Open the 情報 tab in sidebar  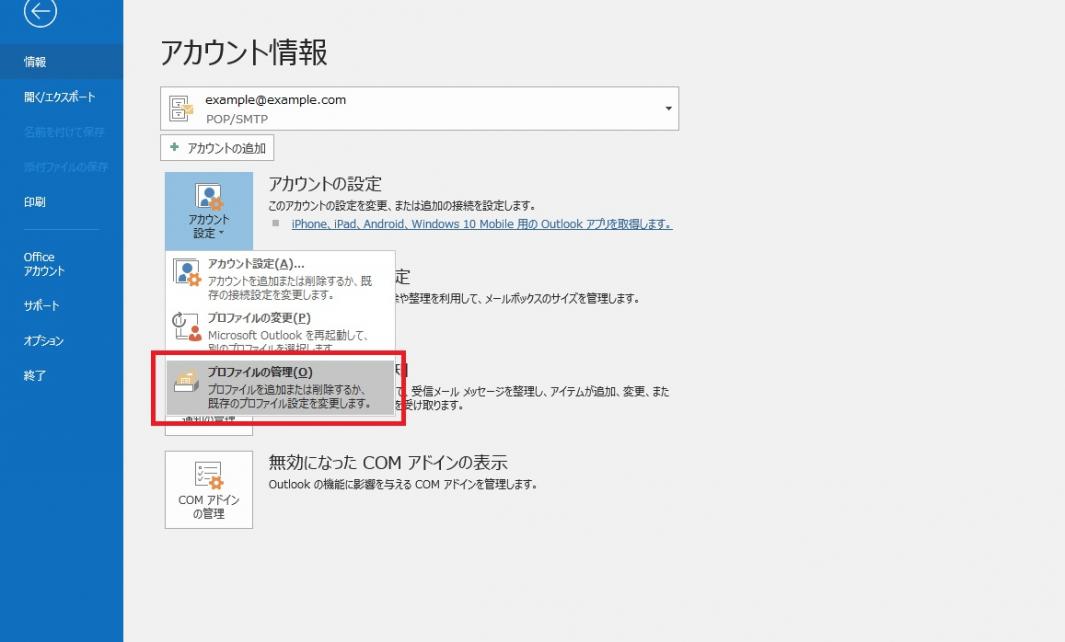click(x=36, y=62)
